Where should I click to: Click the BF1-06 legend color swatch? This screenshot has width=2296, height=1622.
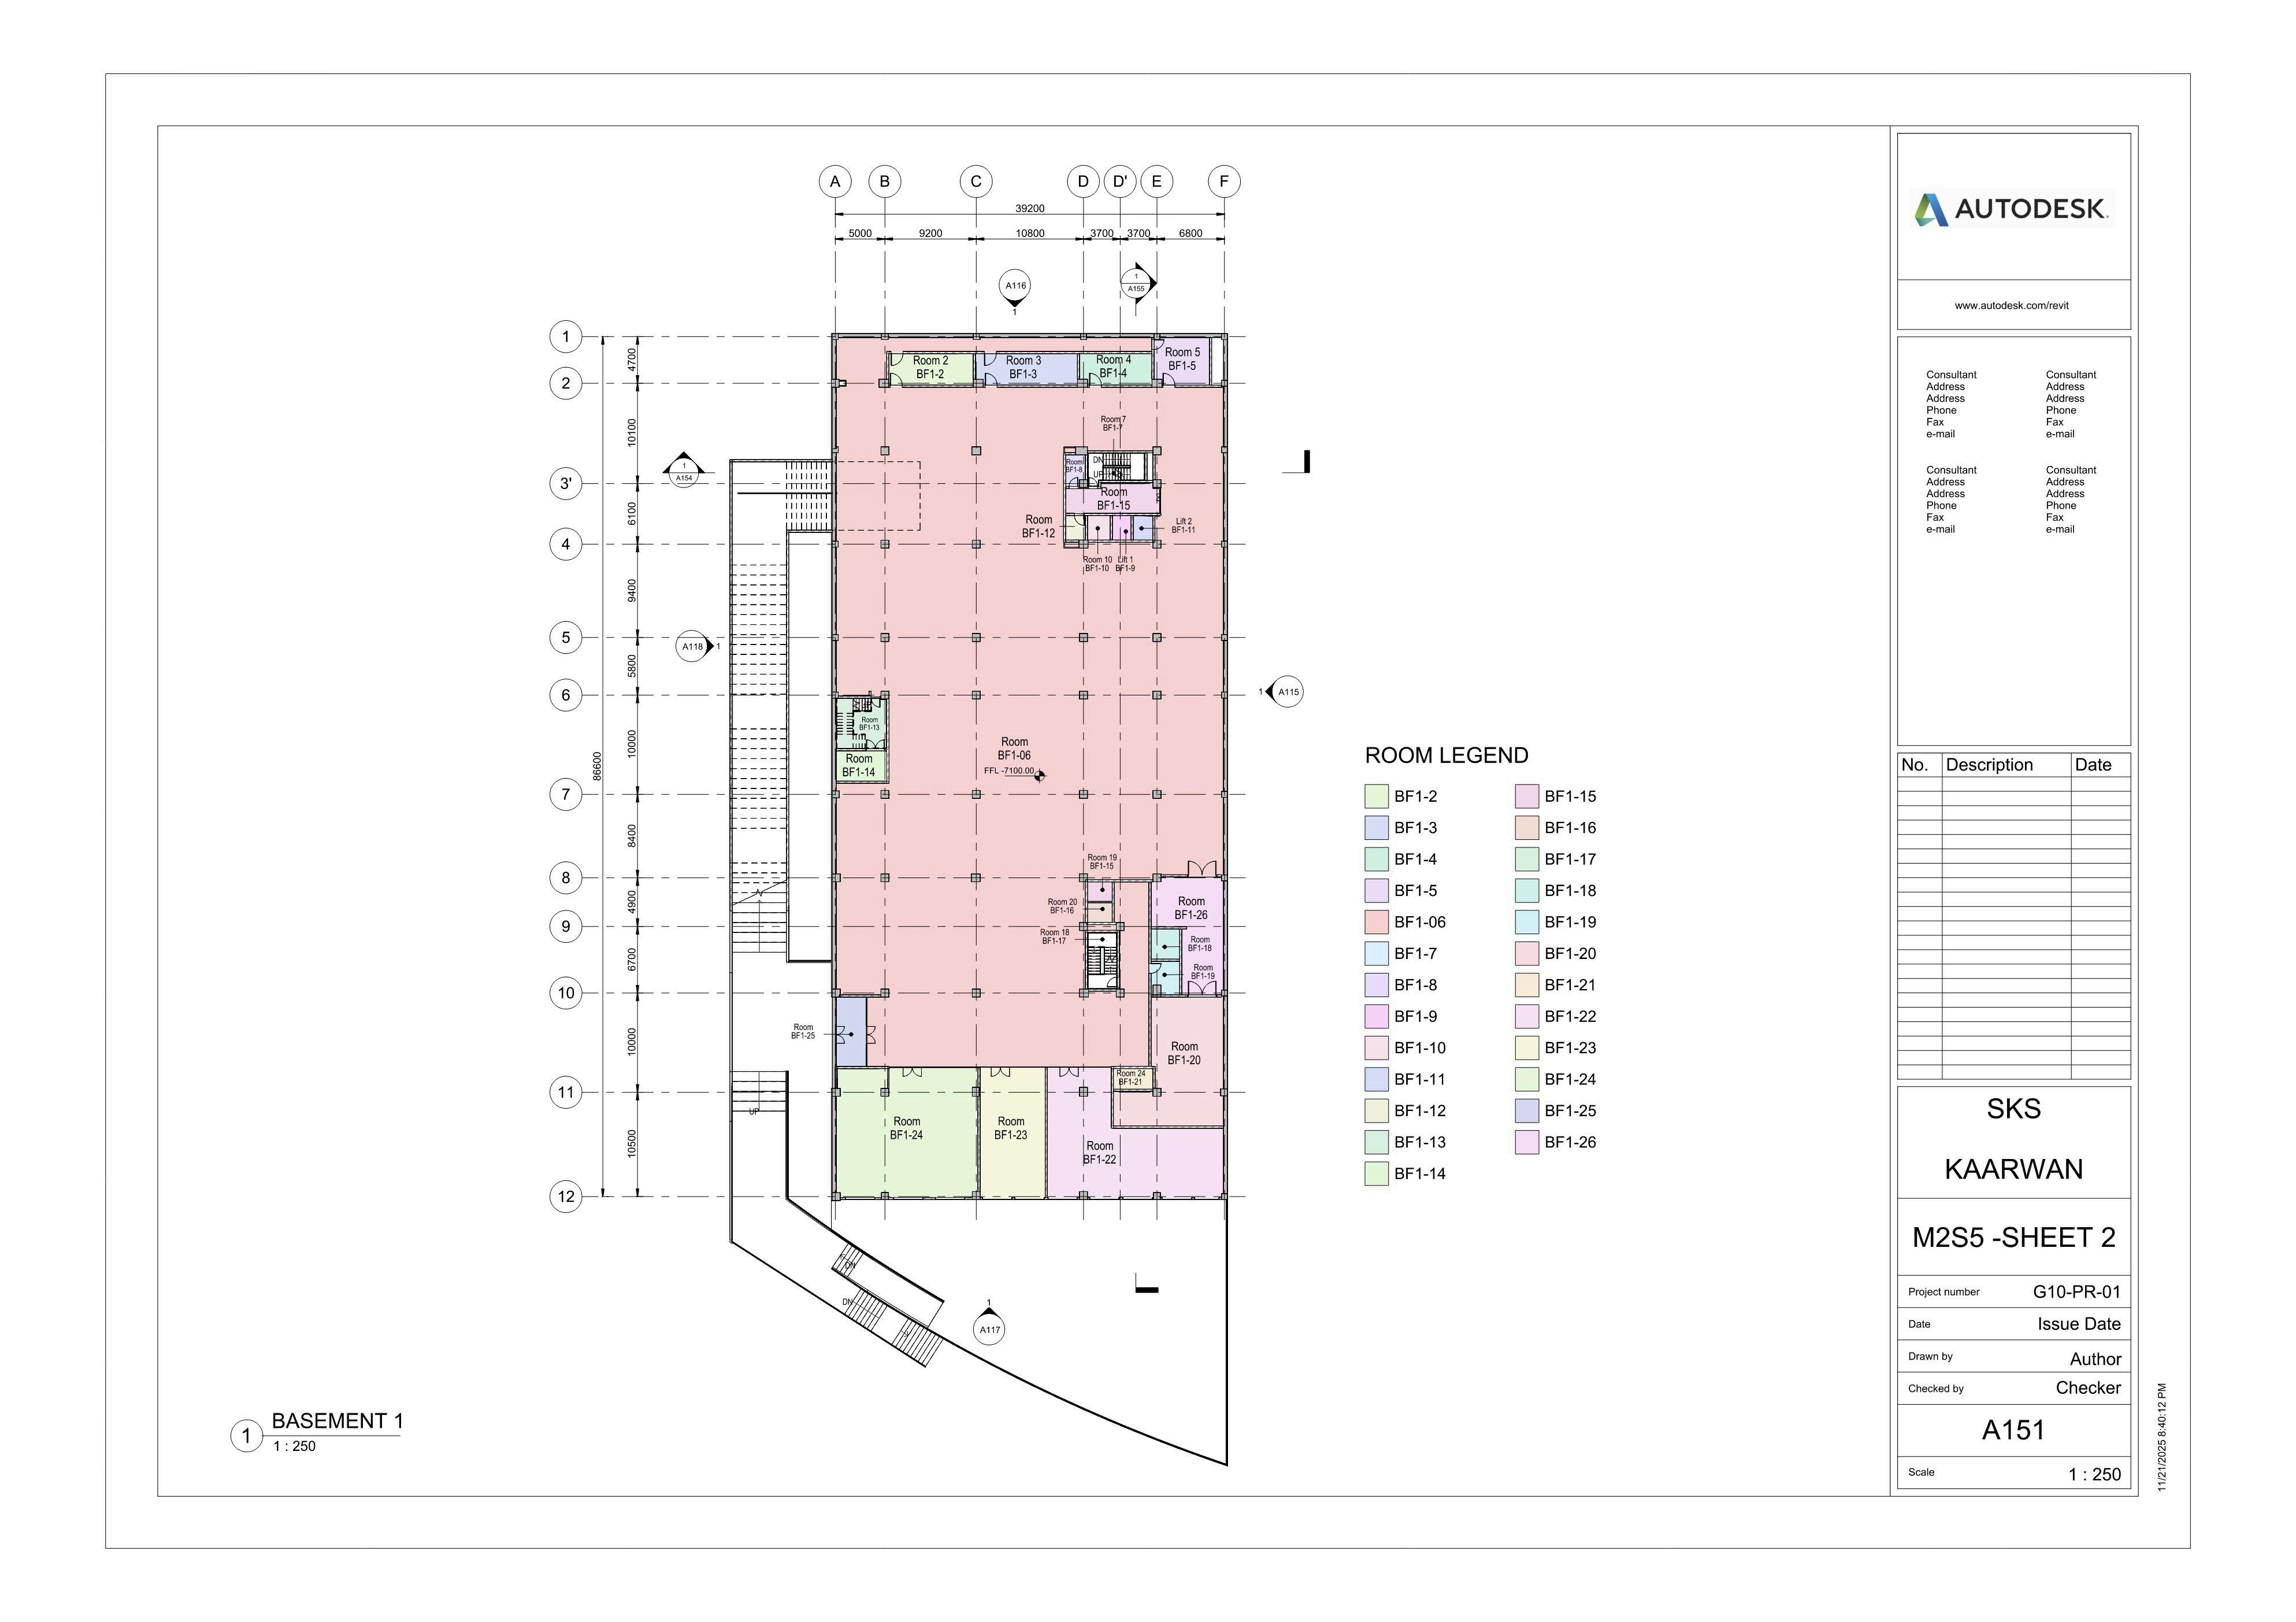(x=1376, y=922)
